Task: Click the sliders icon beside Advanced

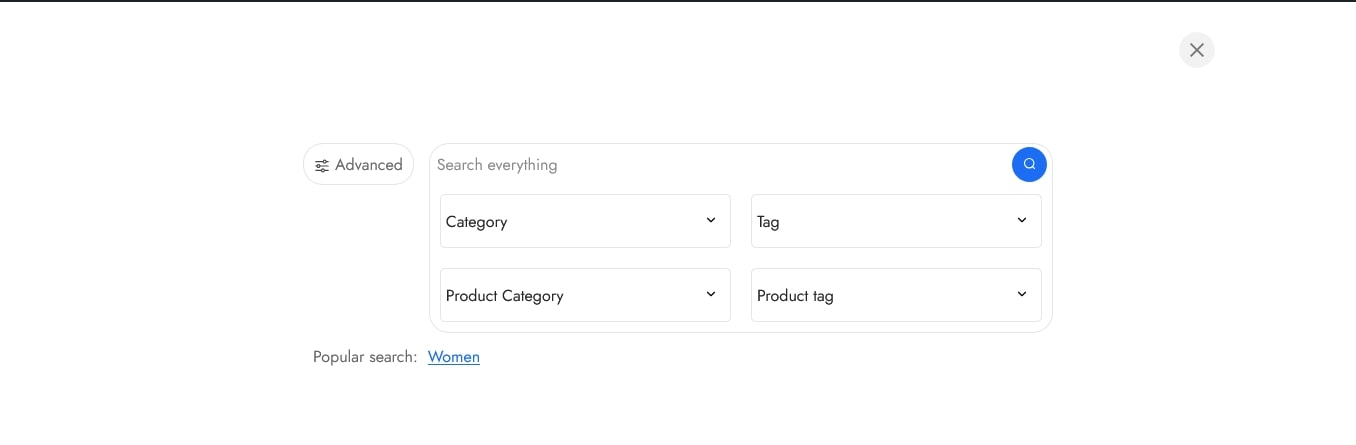Action: point(322,166)
